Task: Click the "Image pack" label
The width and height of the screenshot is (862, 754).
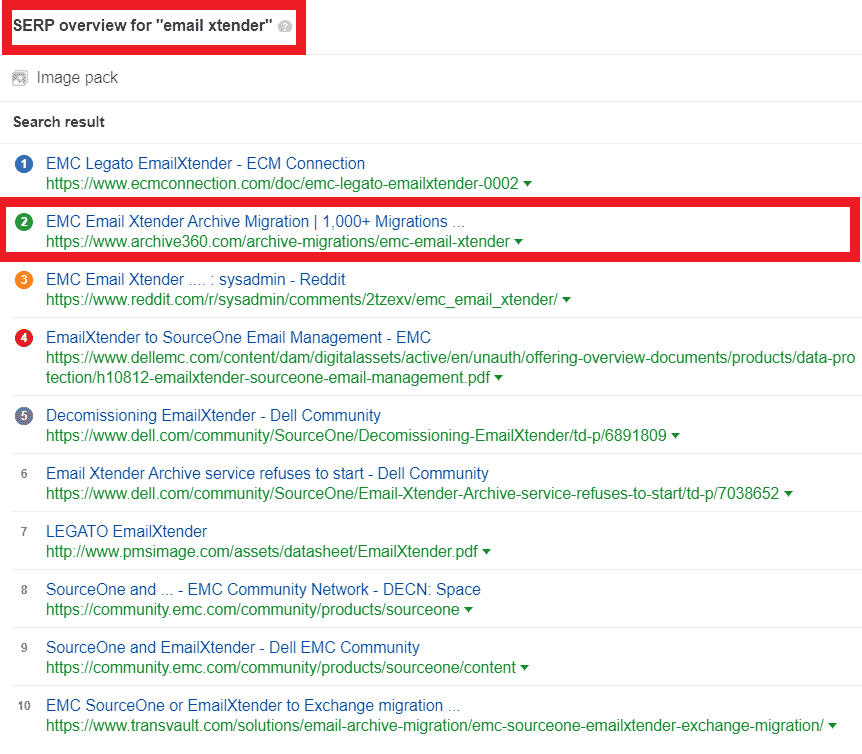Action: [77, 78]
